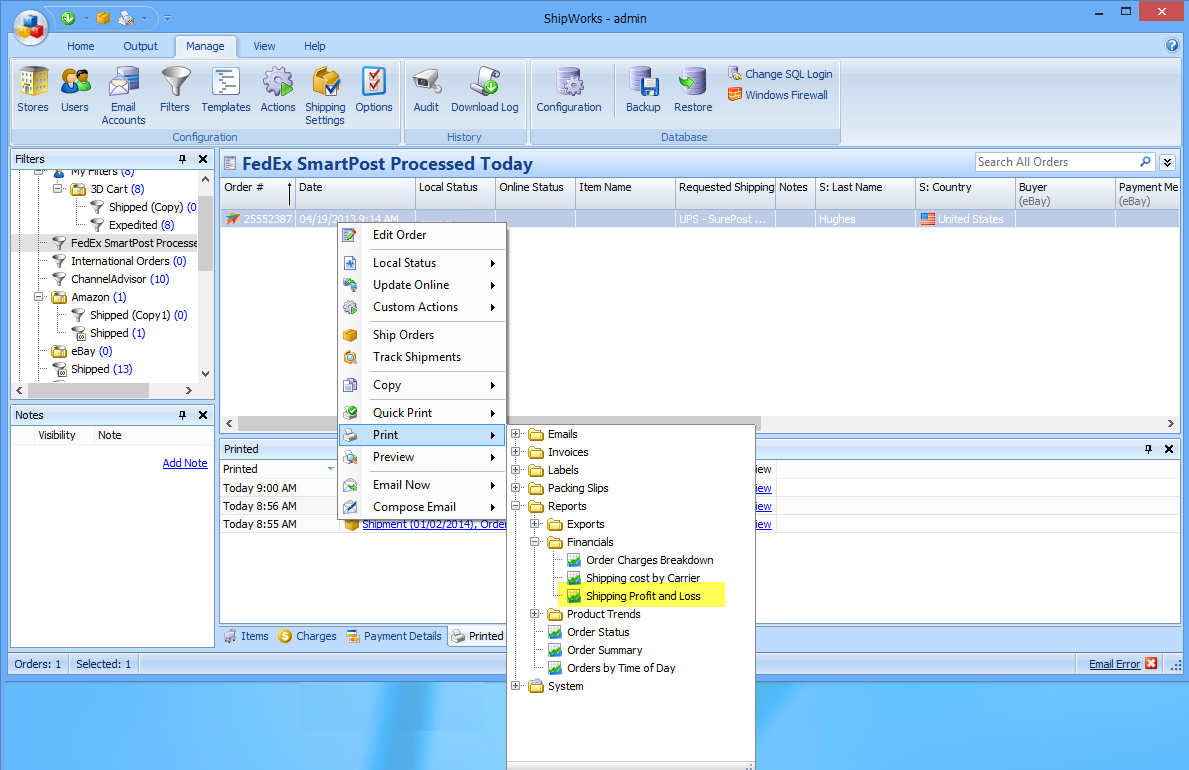Viewport: 1189px width, 770px height.
Task: Open the Actions manager
Action: (278, 90)
